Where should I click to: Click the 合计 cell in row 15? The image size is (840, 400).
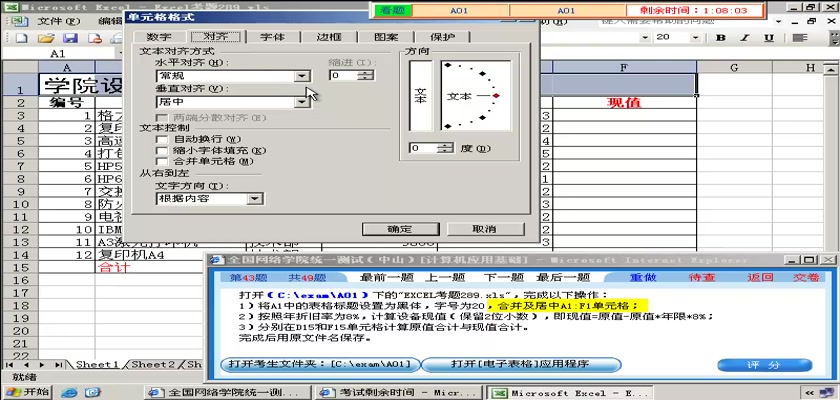tap(114, 267)
